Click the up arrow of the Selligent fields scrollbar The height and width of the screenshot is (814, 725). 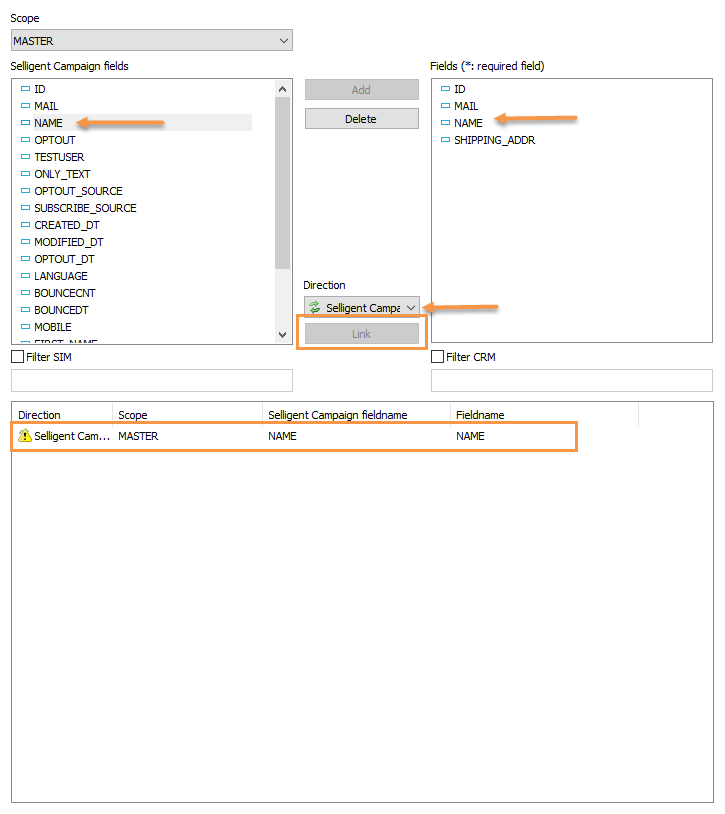coord(282,89)
